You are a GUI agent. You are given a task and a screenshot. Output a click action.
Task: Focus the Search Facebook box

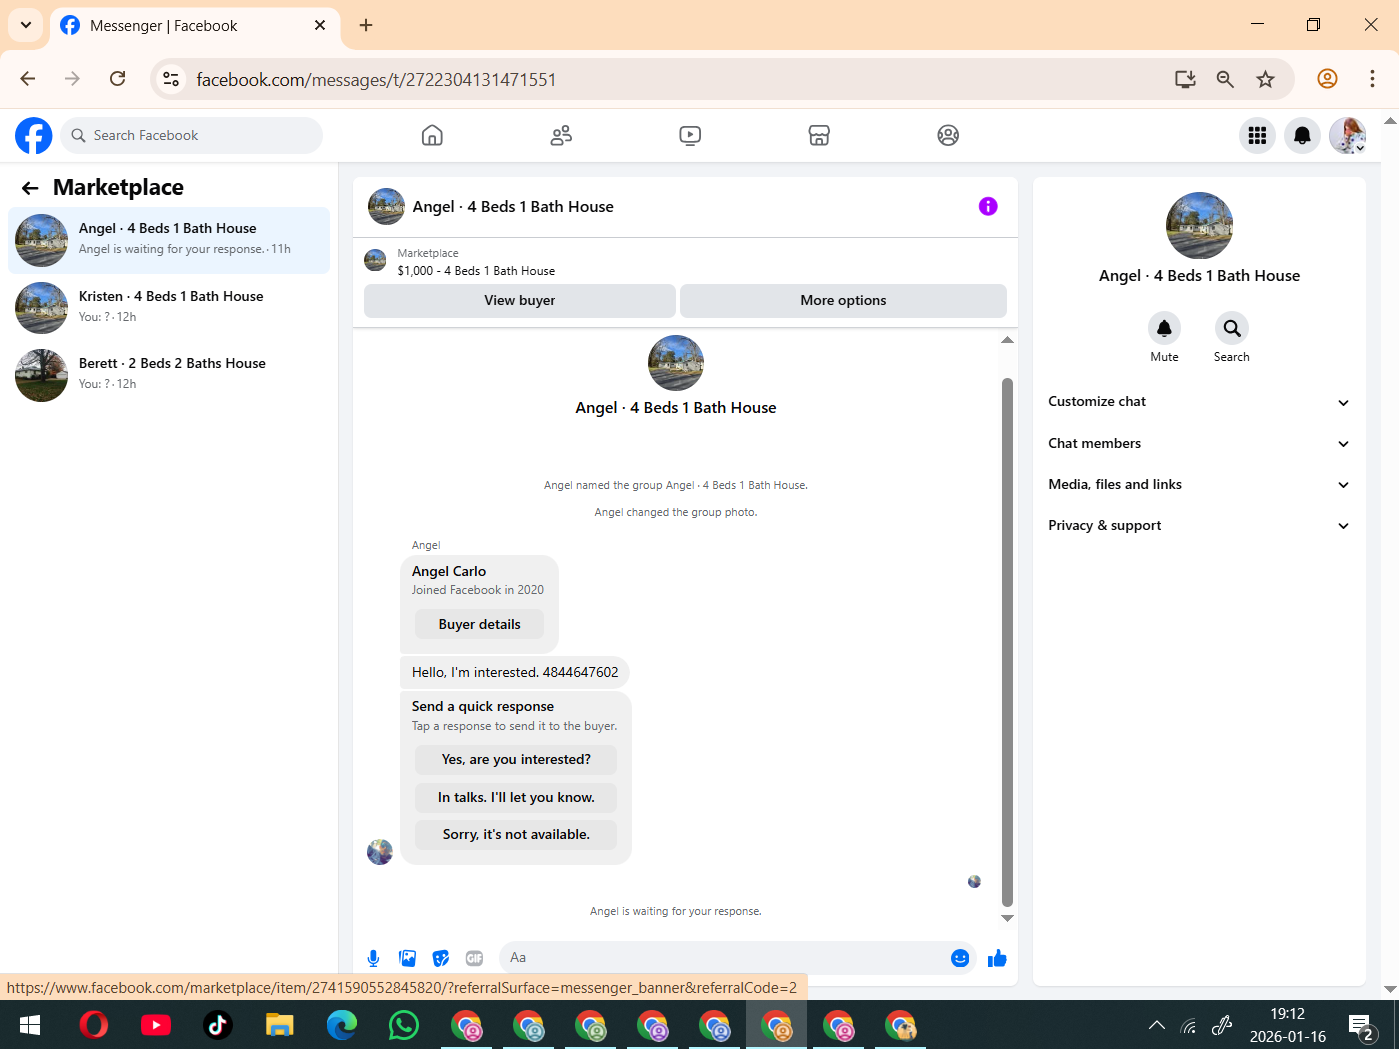192,135
